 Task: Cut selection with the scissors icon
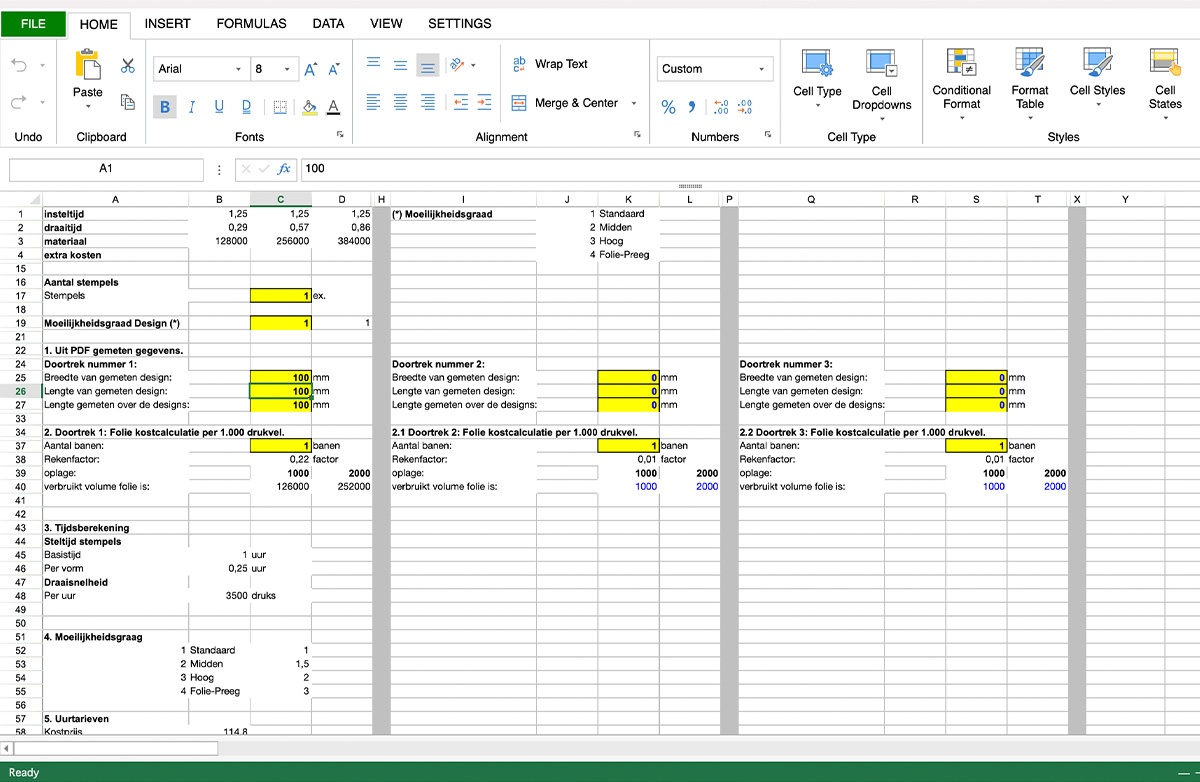tap(128, 66)
